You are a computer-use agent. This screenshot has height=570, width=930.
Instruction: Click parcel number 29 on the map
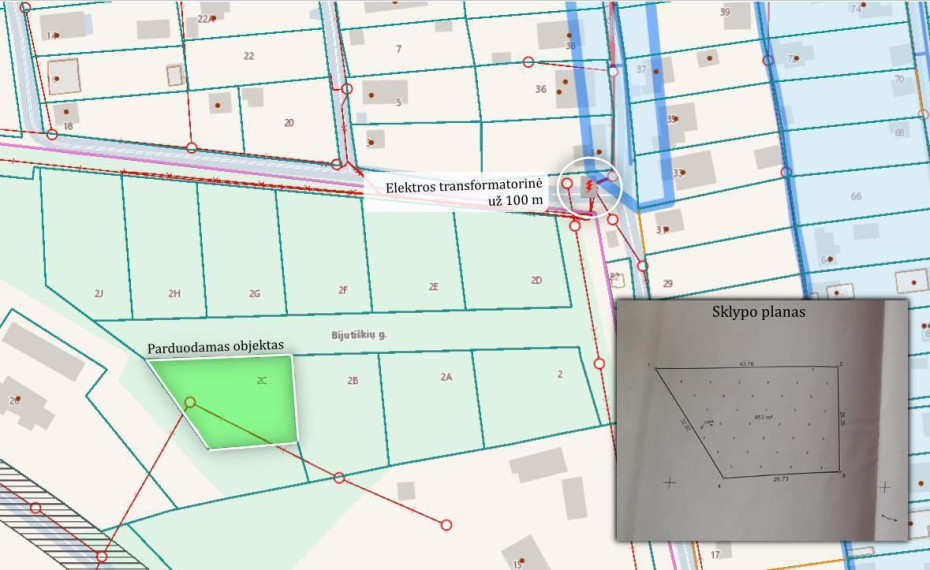coord(668,284)
